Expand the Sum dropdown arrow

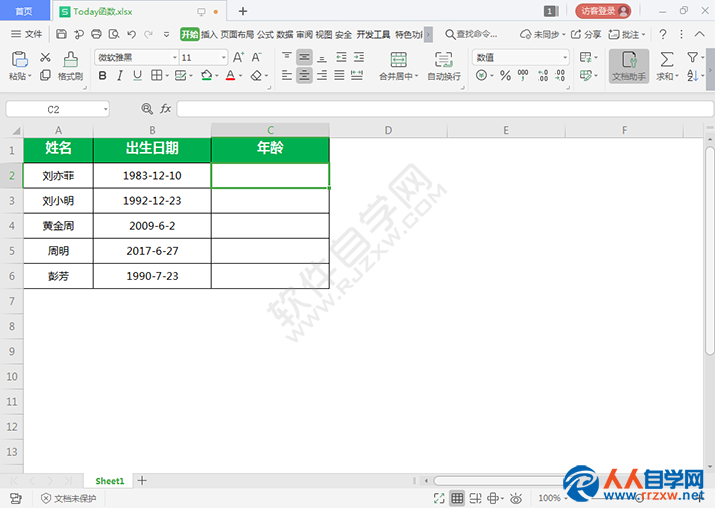[x=677, y=76]
